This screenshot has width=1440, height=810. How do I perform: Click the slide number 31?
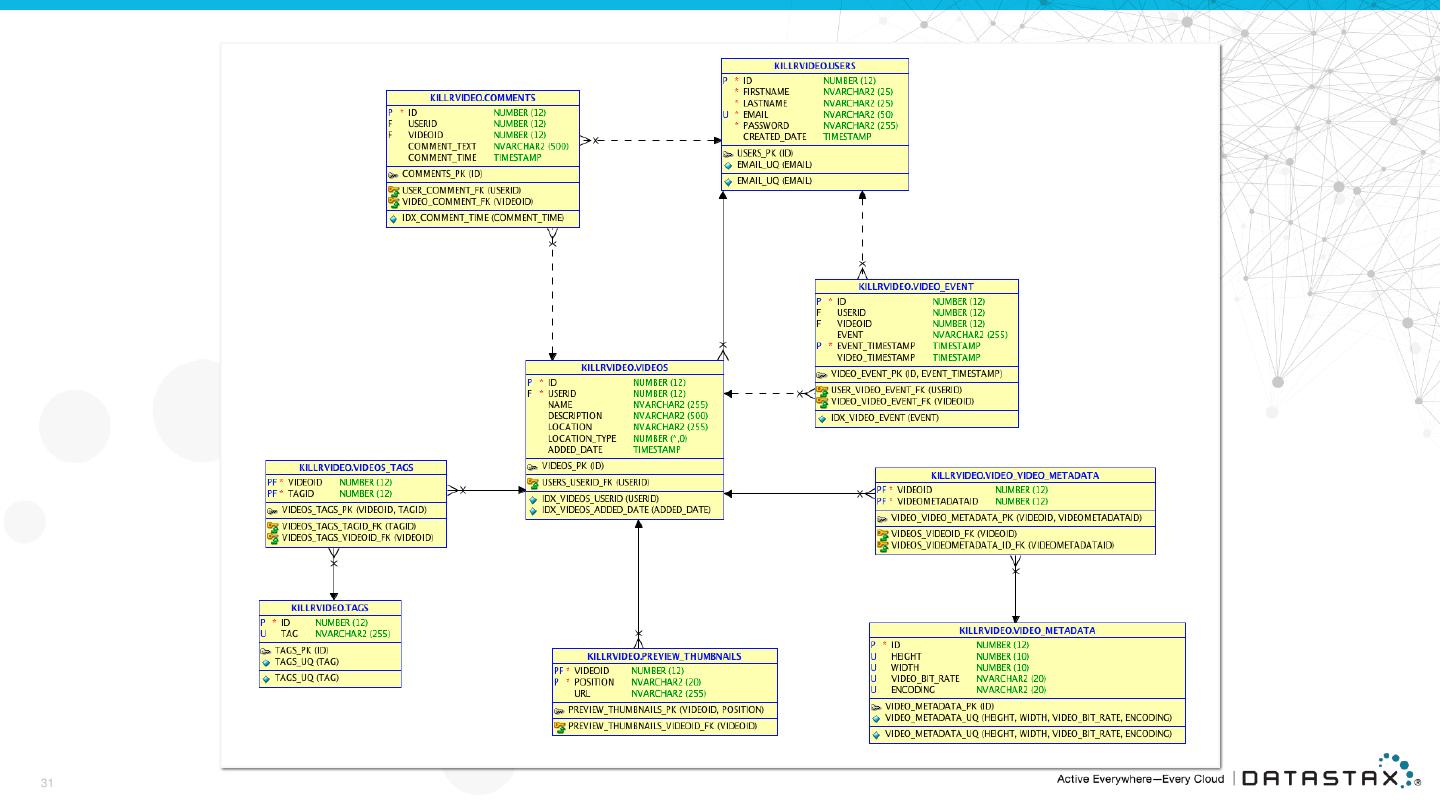click(x=46, y=781)
